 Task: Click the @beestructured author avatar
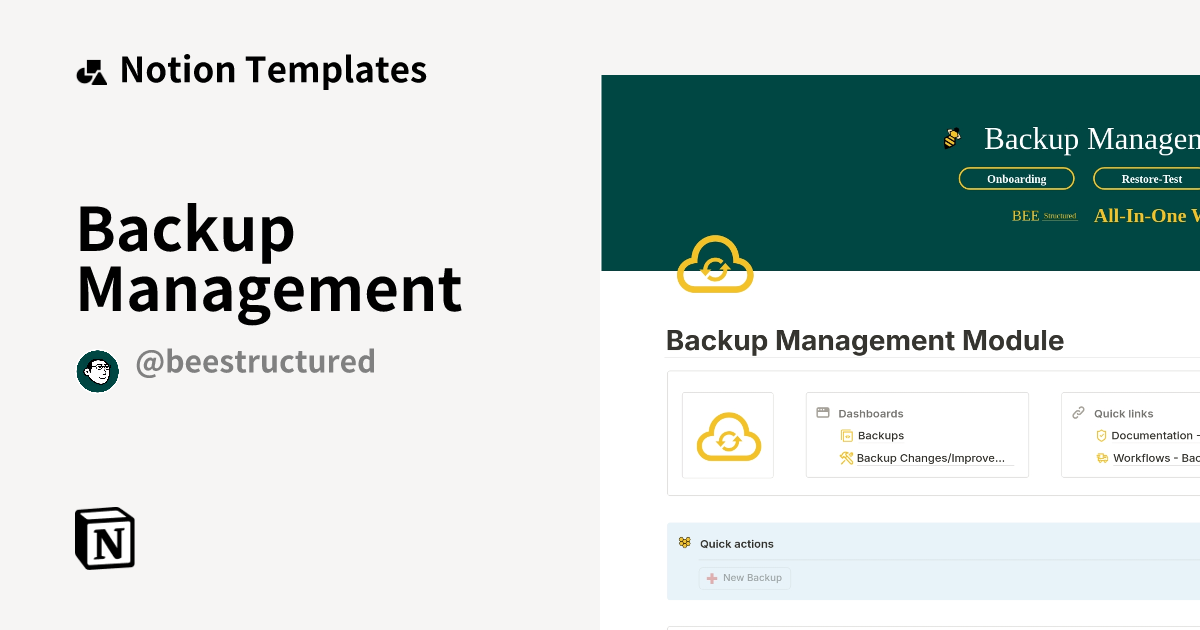point(97,370)
